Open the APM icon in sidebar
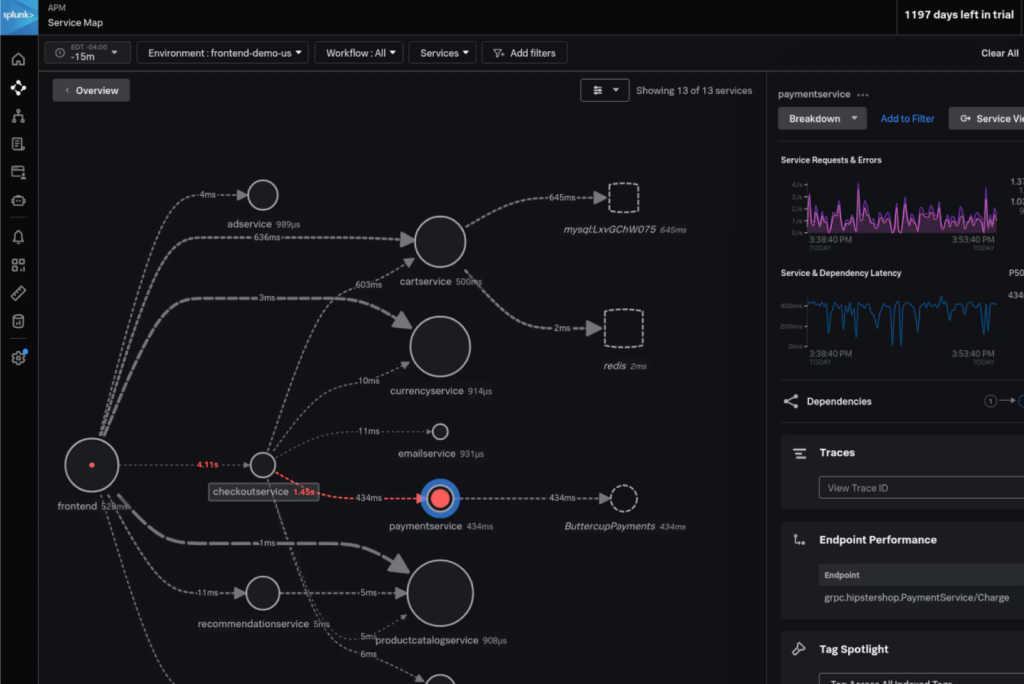Viewport: 1024px width, 684px height. (18, 88)
